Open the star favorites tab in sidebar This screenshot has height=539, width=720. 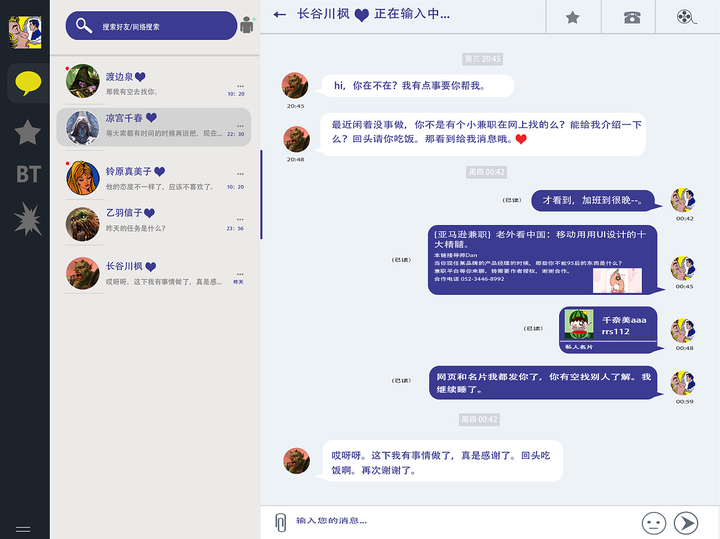point(28,132)
